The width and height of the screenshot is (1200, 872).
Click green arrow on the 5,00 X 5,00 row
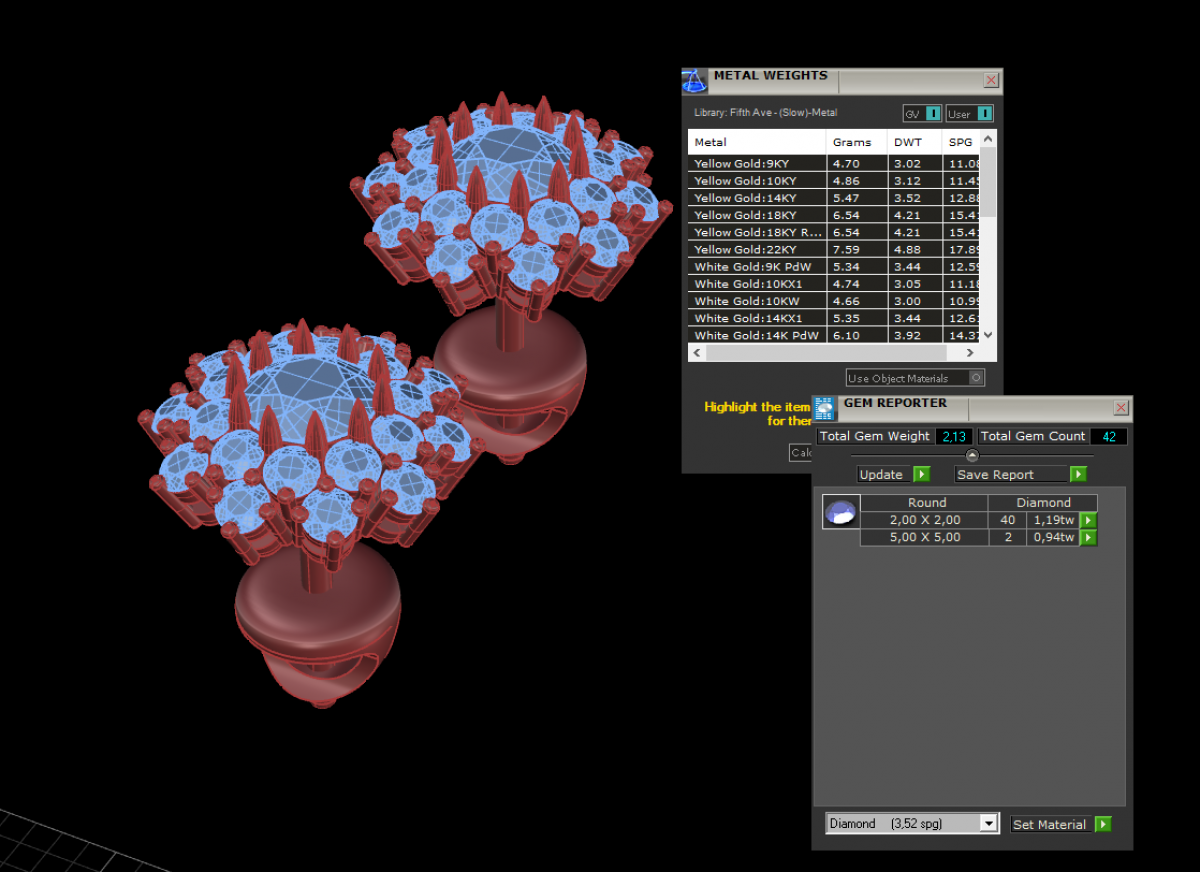point(1088,538)
